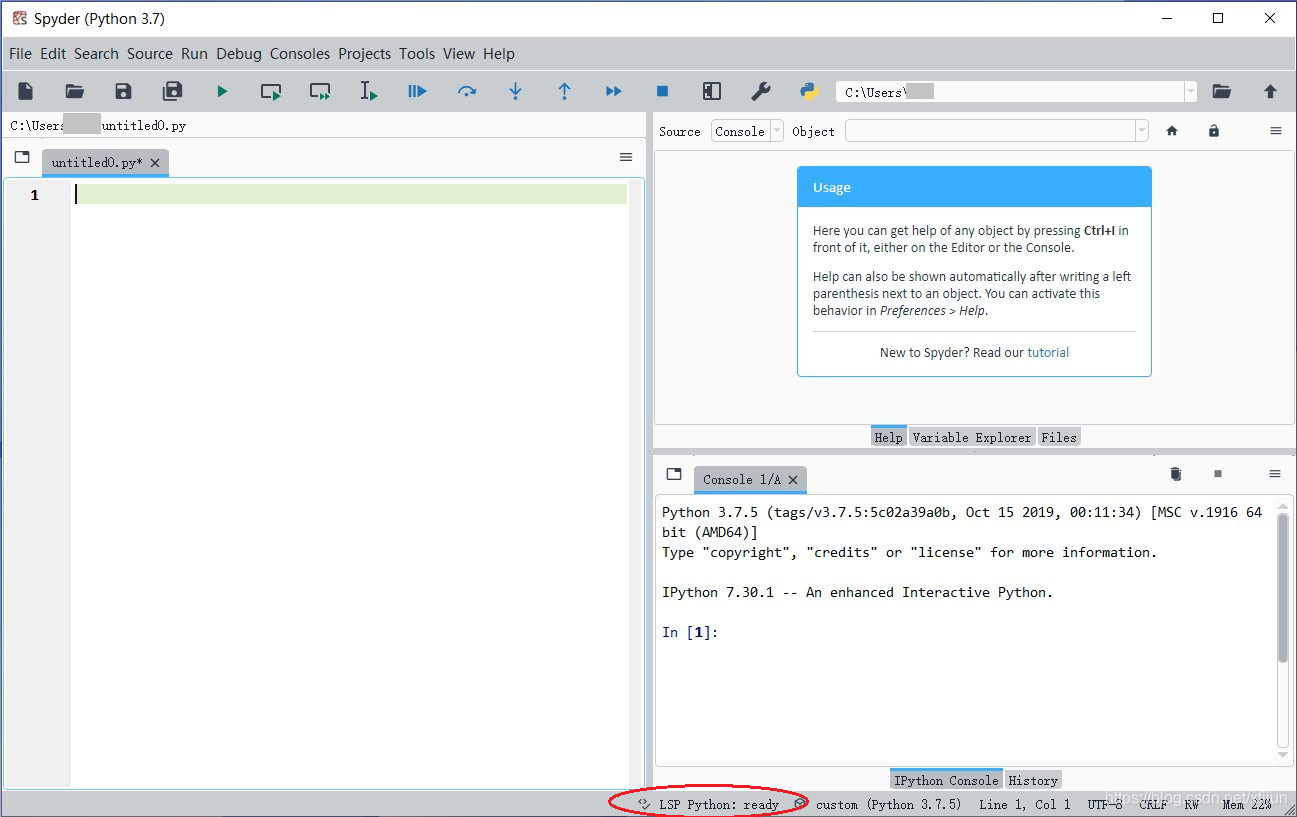The height and width of the screenshot is (817, 1297).
Task: Click LSP Python: ready status
Action: [708, 804]
